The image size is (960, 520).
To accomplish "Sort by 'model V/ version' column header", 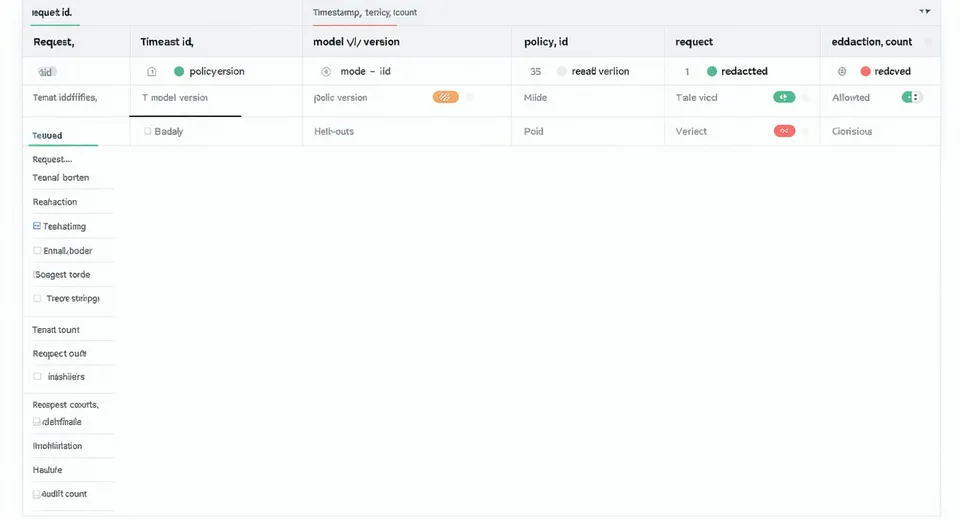I will click(356, 42).
